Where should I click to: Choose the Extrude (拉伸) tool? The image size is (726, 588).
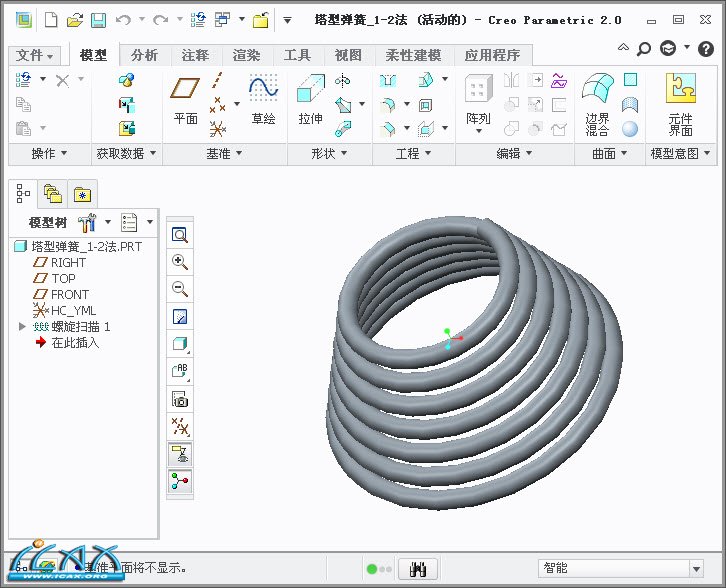pyautogui.click(x=310, y=99)
